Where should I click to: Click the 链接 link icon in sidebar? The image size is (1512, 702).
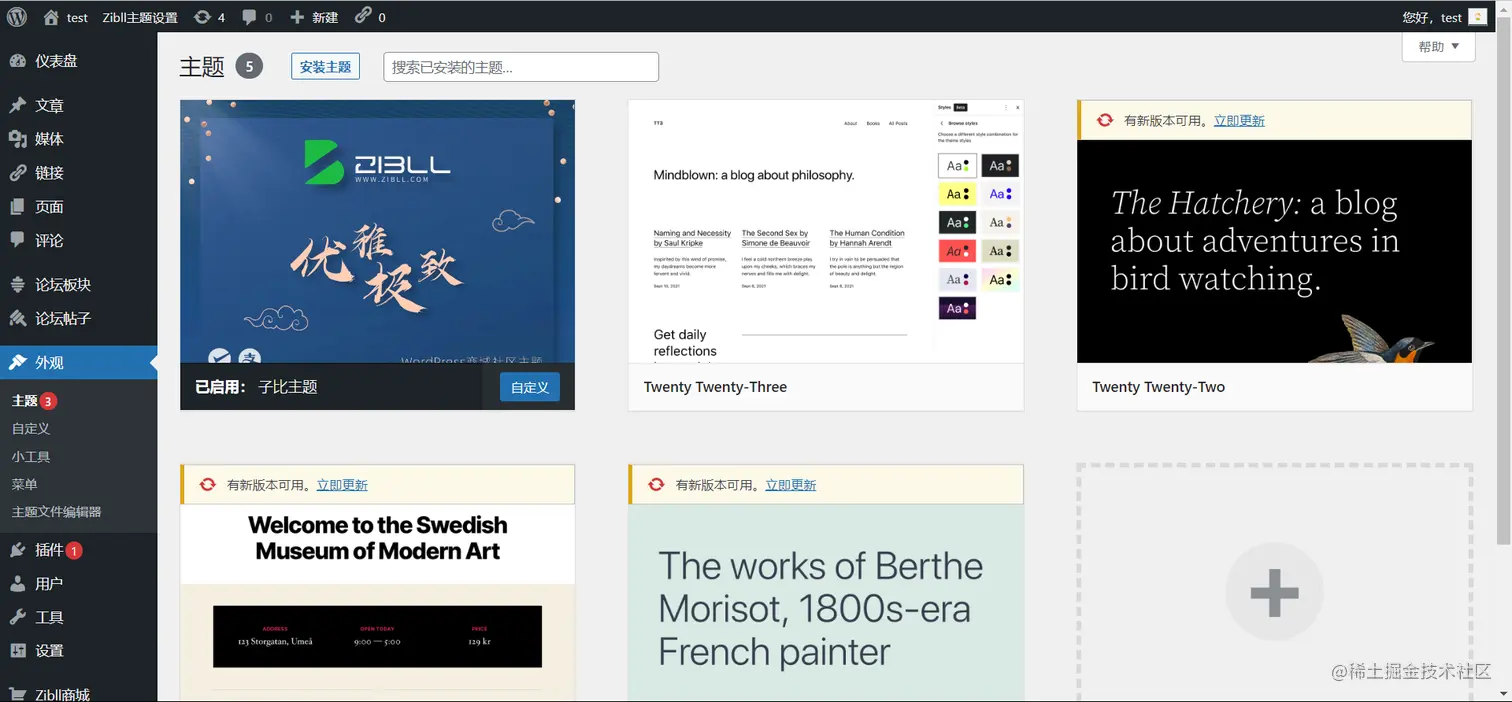(18, 173)
